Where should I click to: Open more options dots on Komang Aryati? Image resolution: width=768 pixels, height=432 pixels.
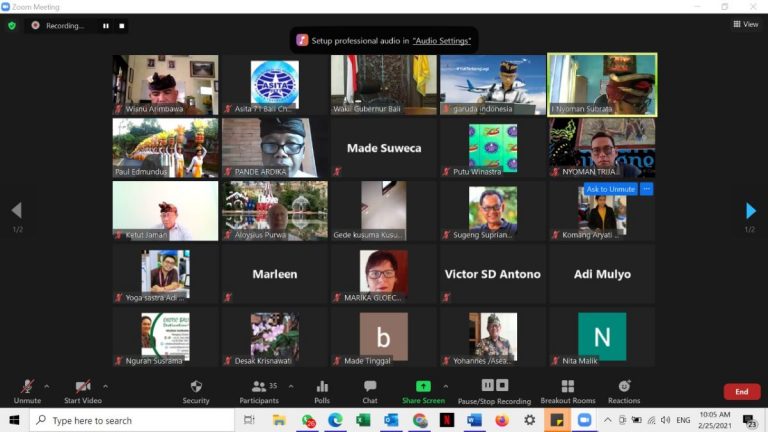(x=647, y=189)
